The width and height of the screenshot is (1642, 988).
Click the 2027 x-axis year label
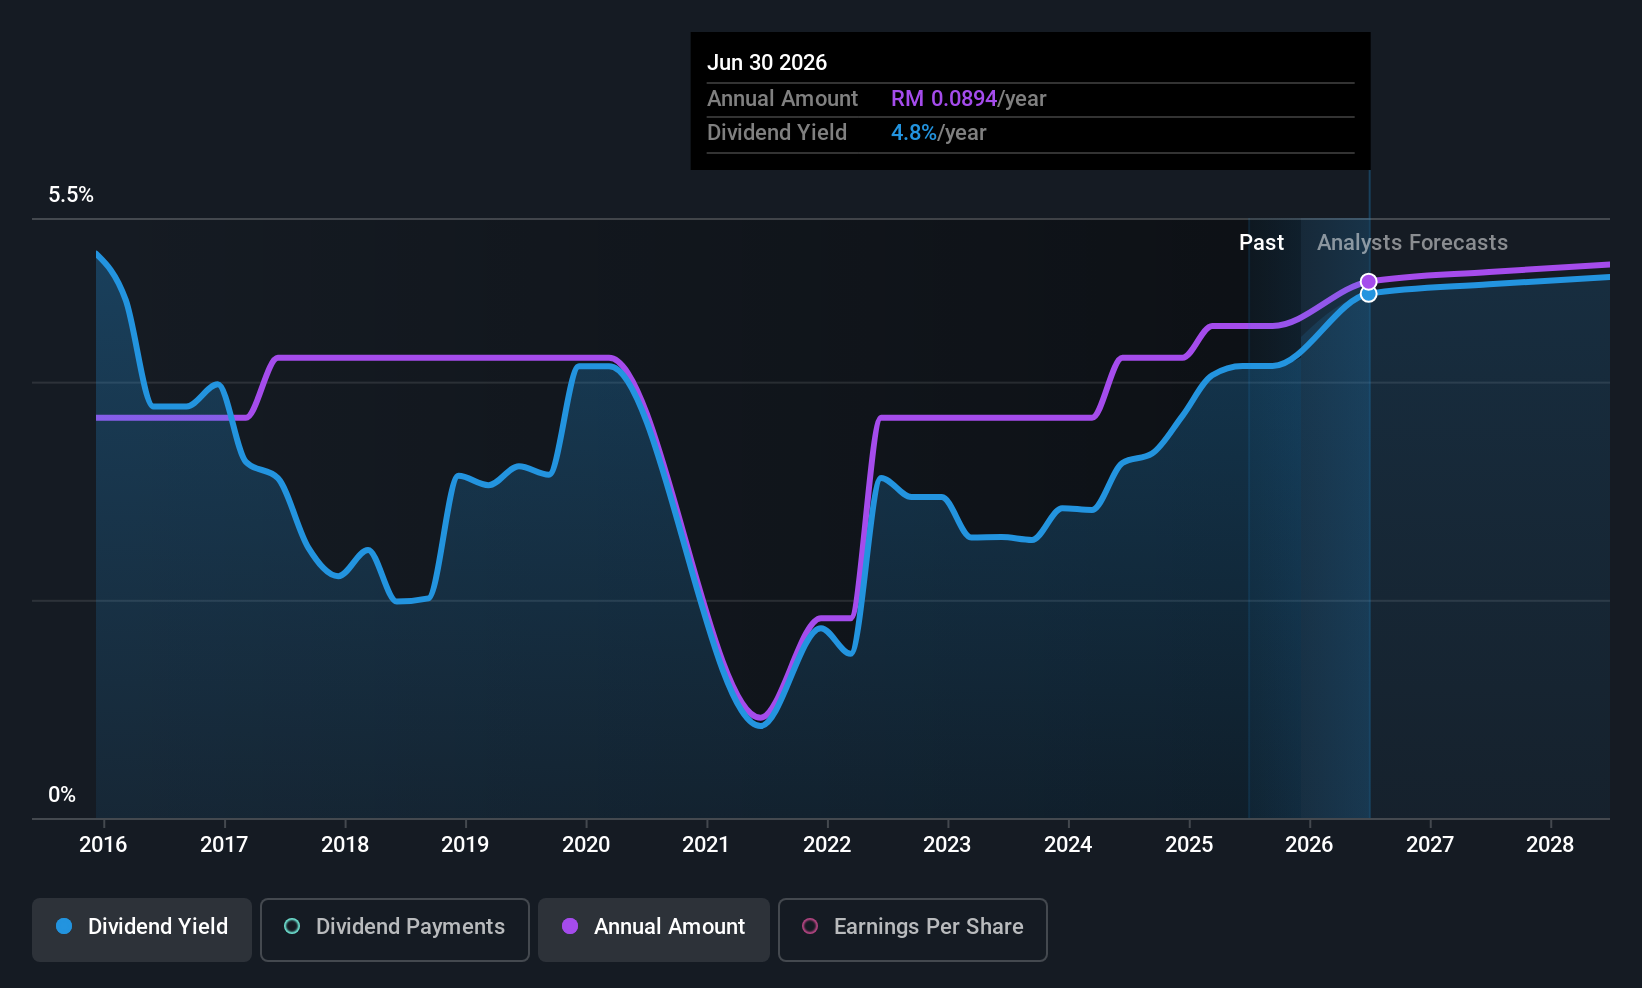coord(1430,845)
